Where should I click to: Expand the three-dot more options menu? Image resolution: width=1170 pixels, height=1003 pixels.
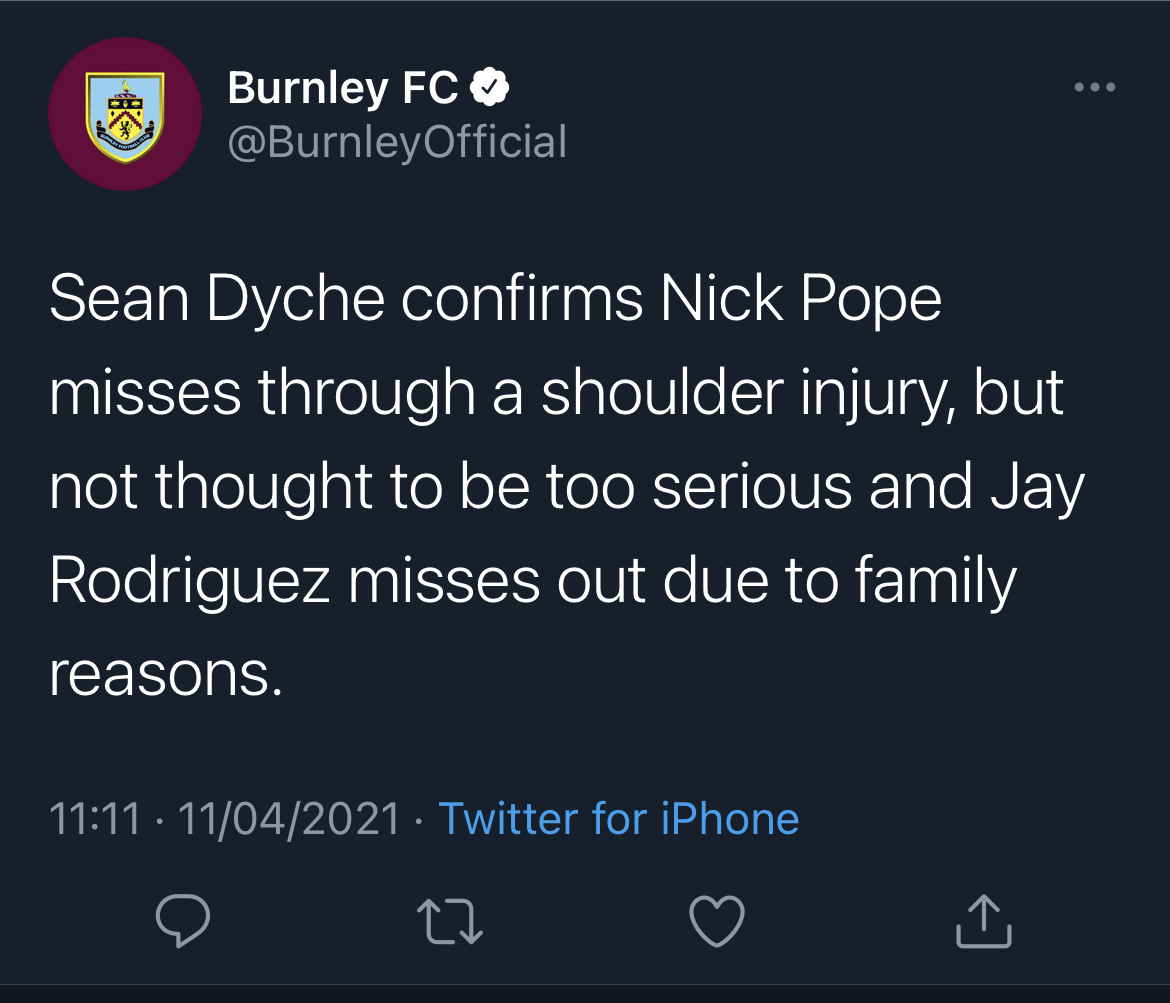click(1094, 88)
